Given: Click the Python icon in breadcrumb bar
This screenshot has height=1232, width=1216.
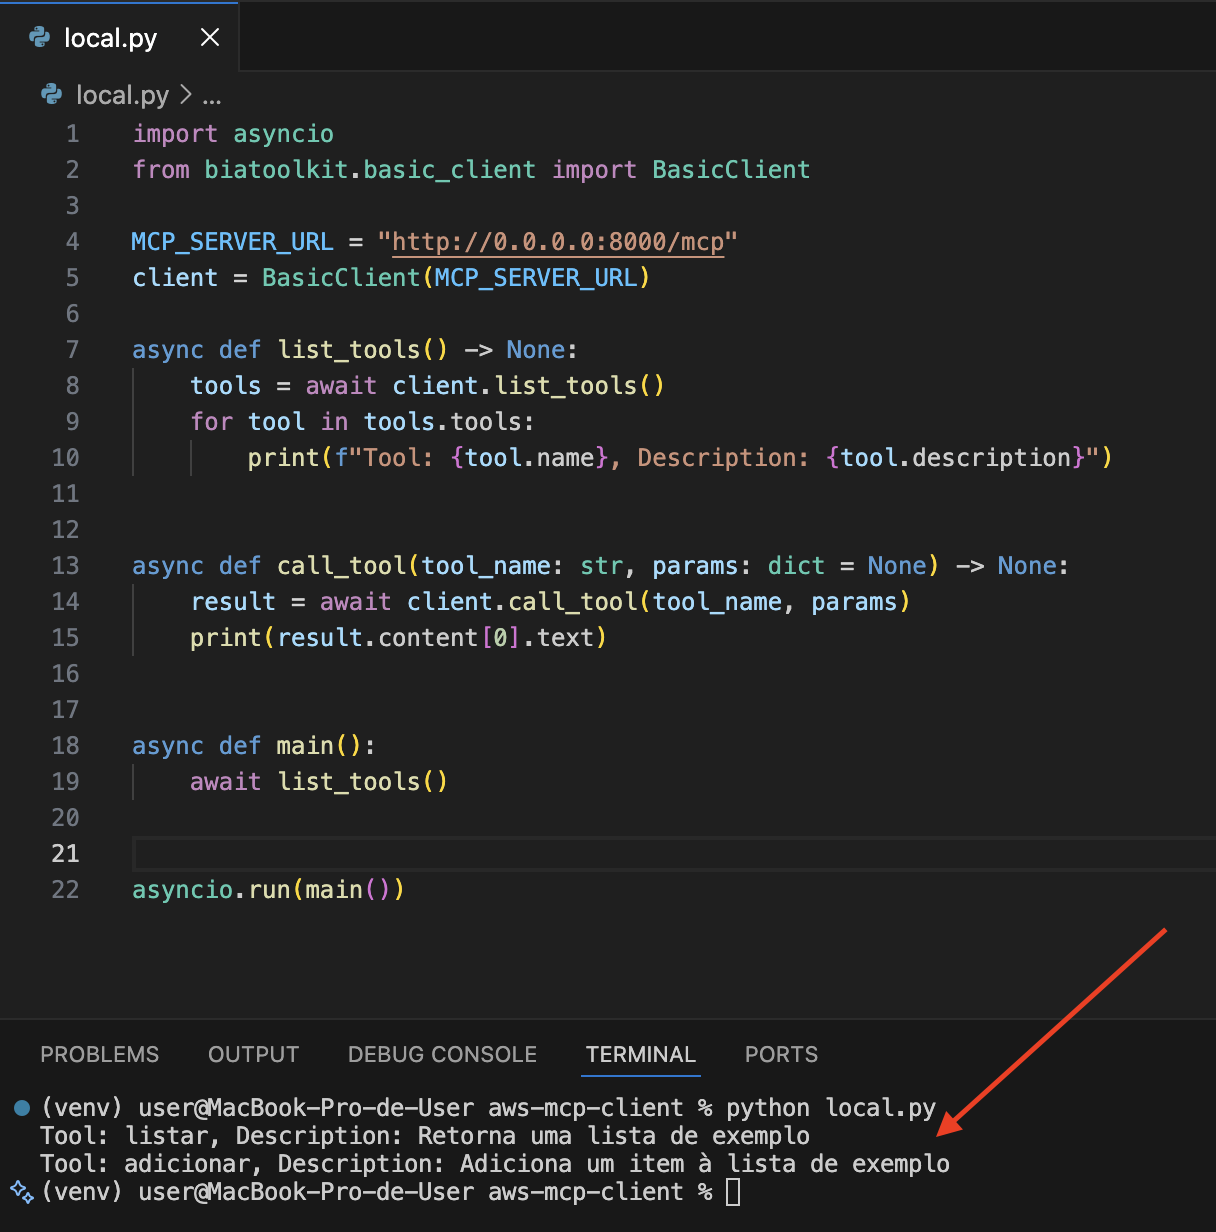Looking at the screenshot, I should click(51, 95).
